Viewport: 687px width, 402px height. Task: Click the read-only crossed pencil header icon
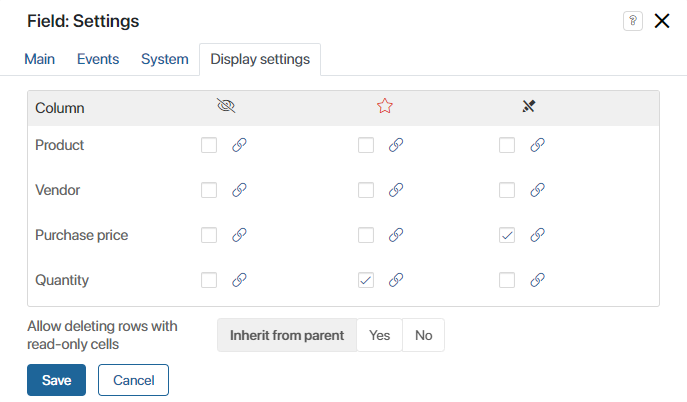point(529,106)
